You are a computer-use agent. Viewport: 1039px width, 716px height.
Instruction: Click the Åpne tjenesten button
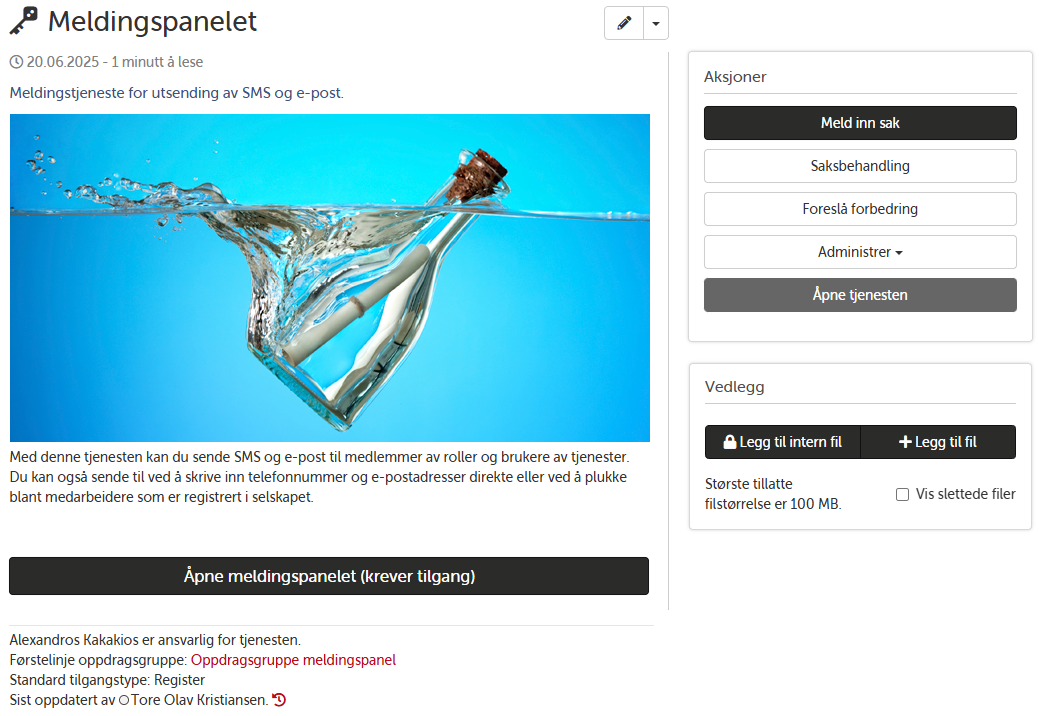[860, 295]
